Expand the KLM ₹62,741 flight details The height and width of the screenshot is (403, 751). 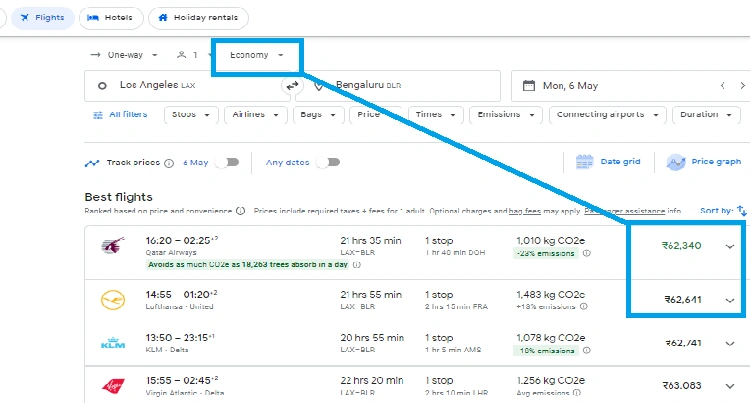pos(729,344)
